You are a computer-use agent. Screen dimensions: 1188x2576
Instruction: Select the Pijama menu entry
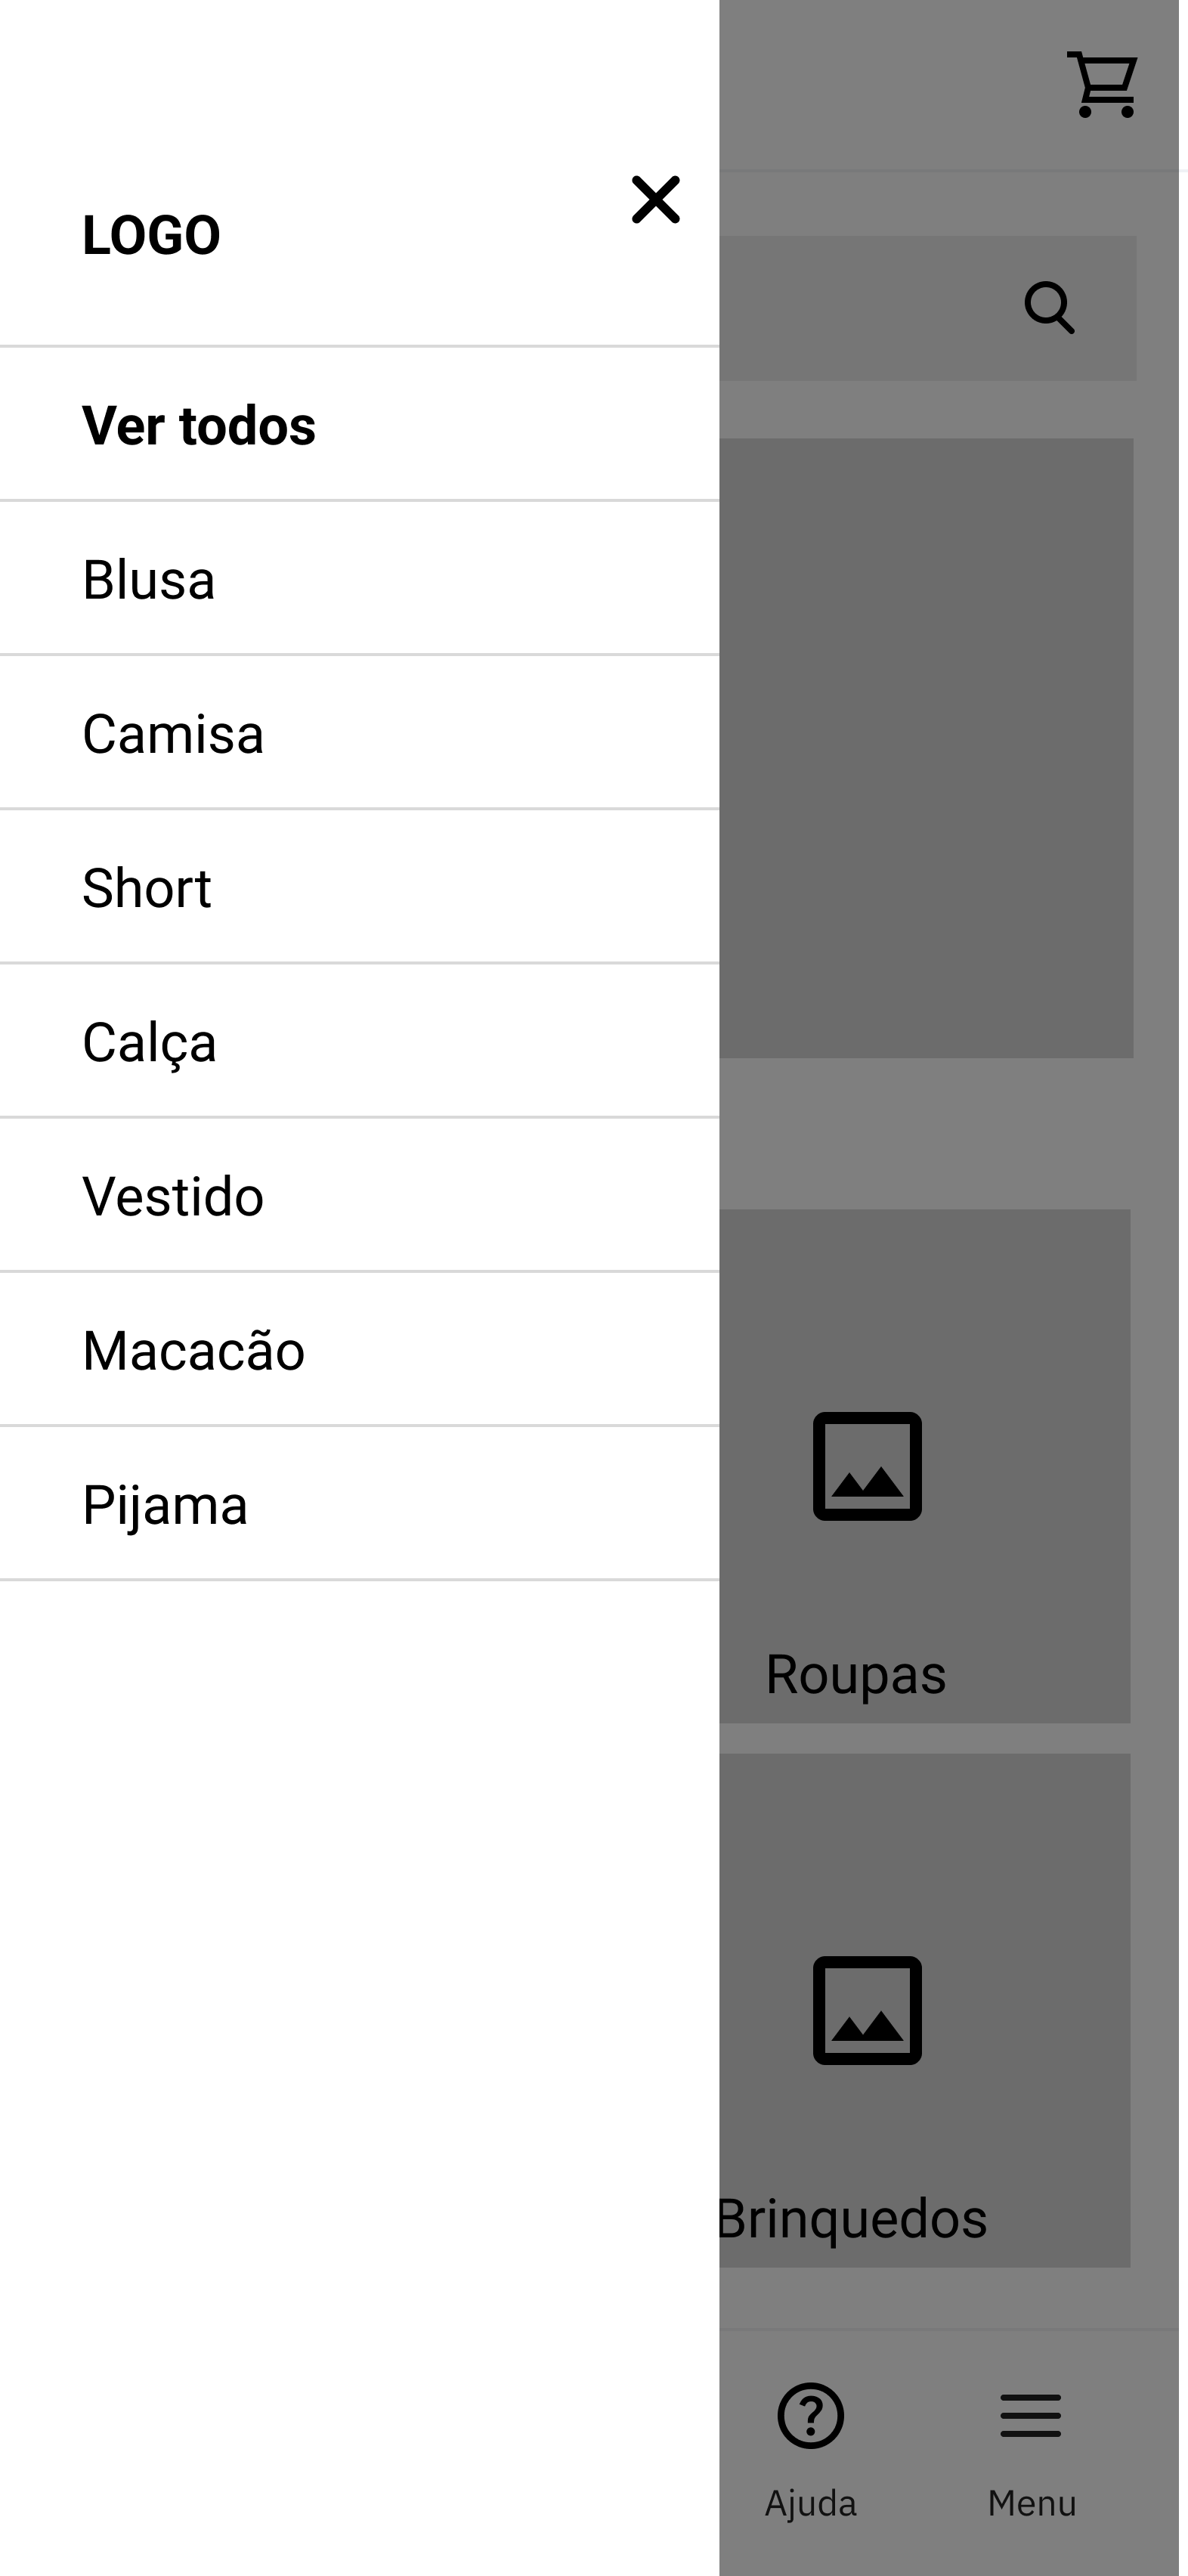click(165, 1505)
